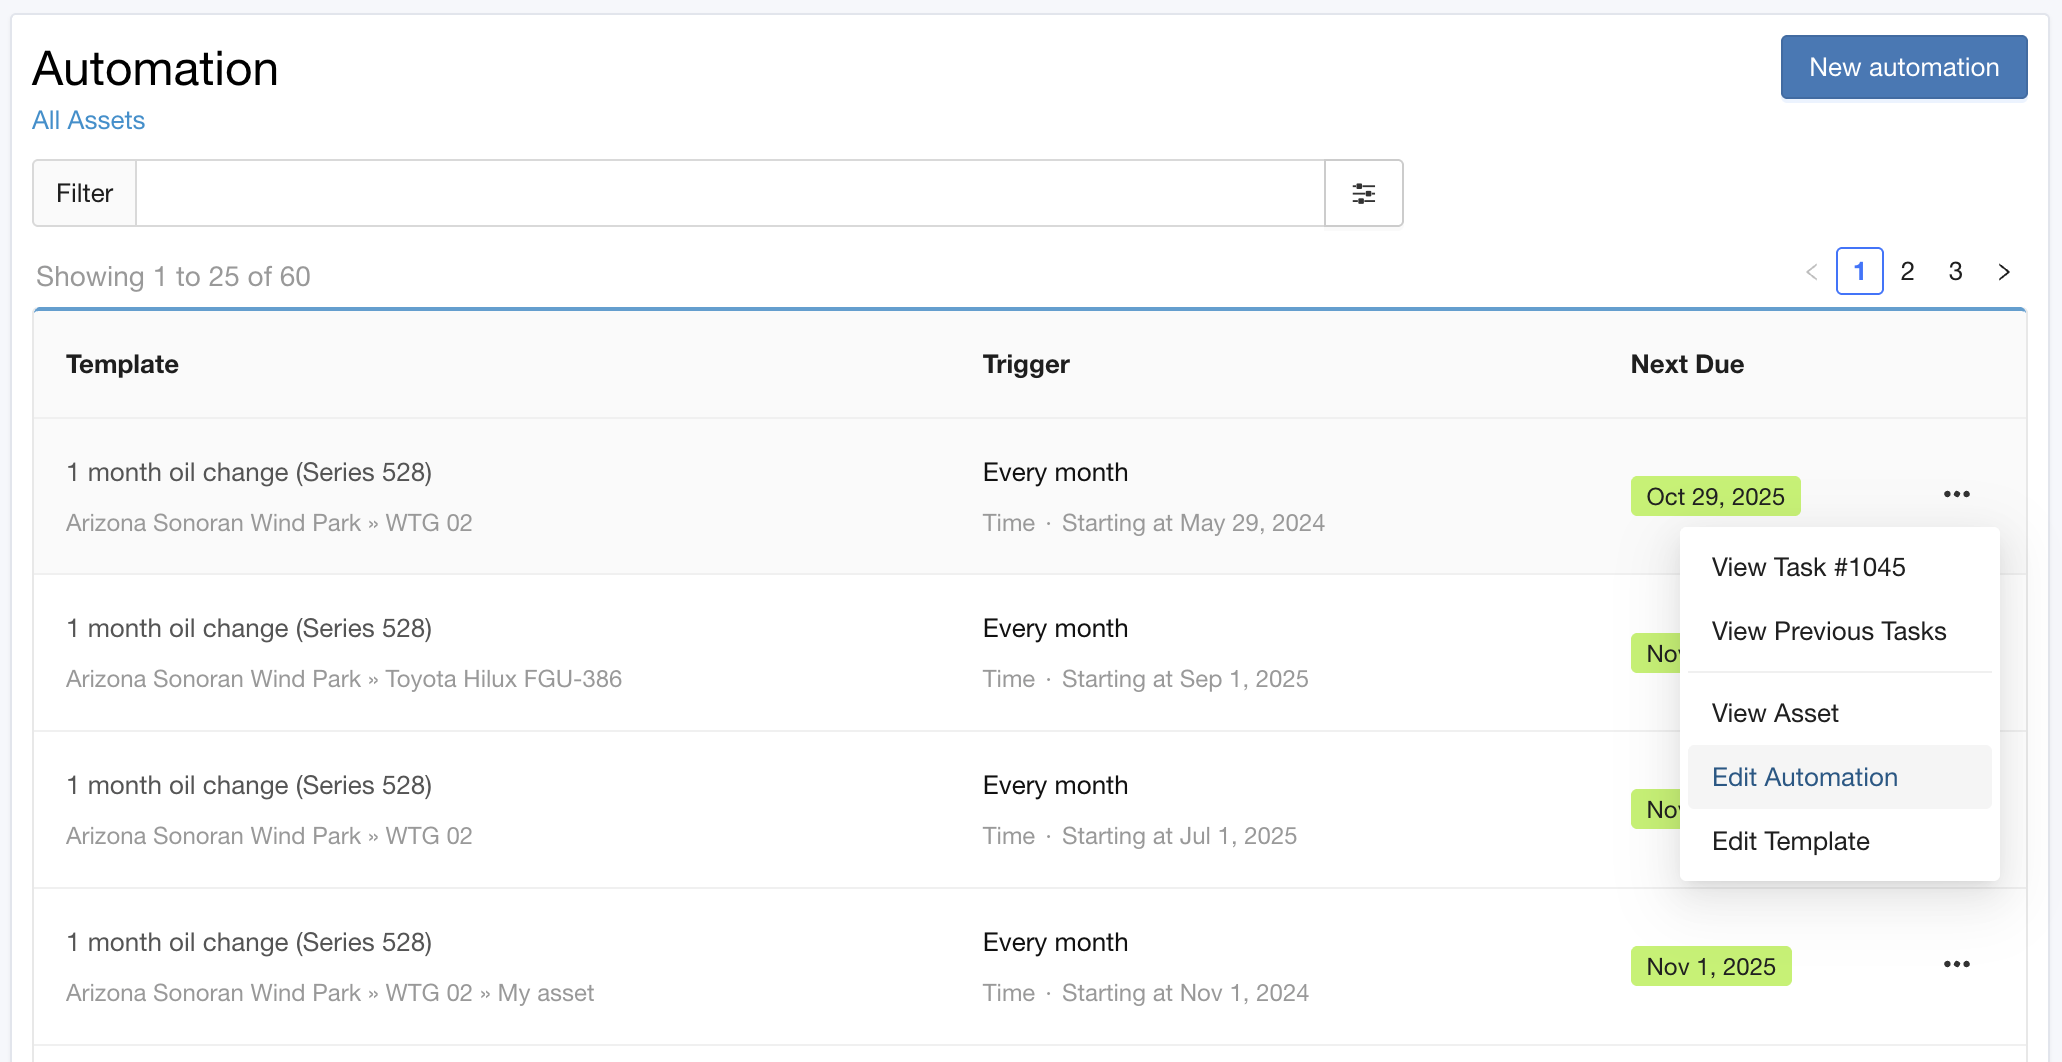
Task: Jump to page 2 of results
Action: click(x=1907, y=272)
